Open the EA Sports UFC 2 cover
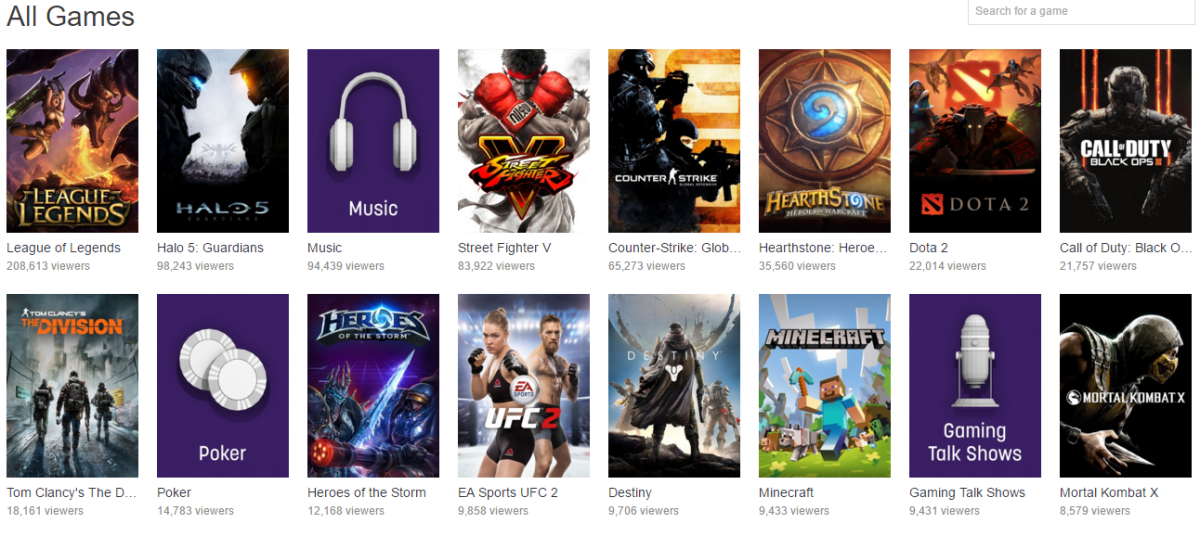Viewport: 1200px width, 536px height. tap(524, 386)
